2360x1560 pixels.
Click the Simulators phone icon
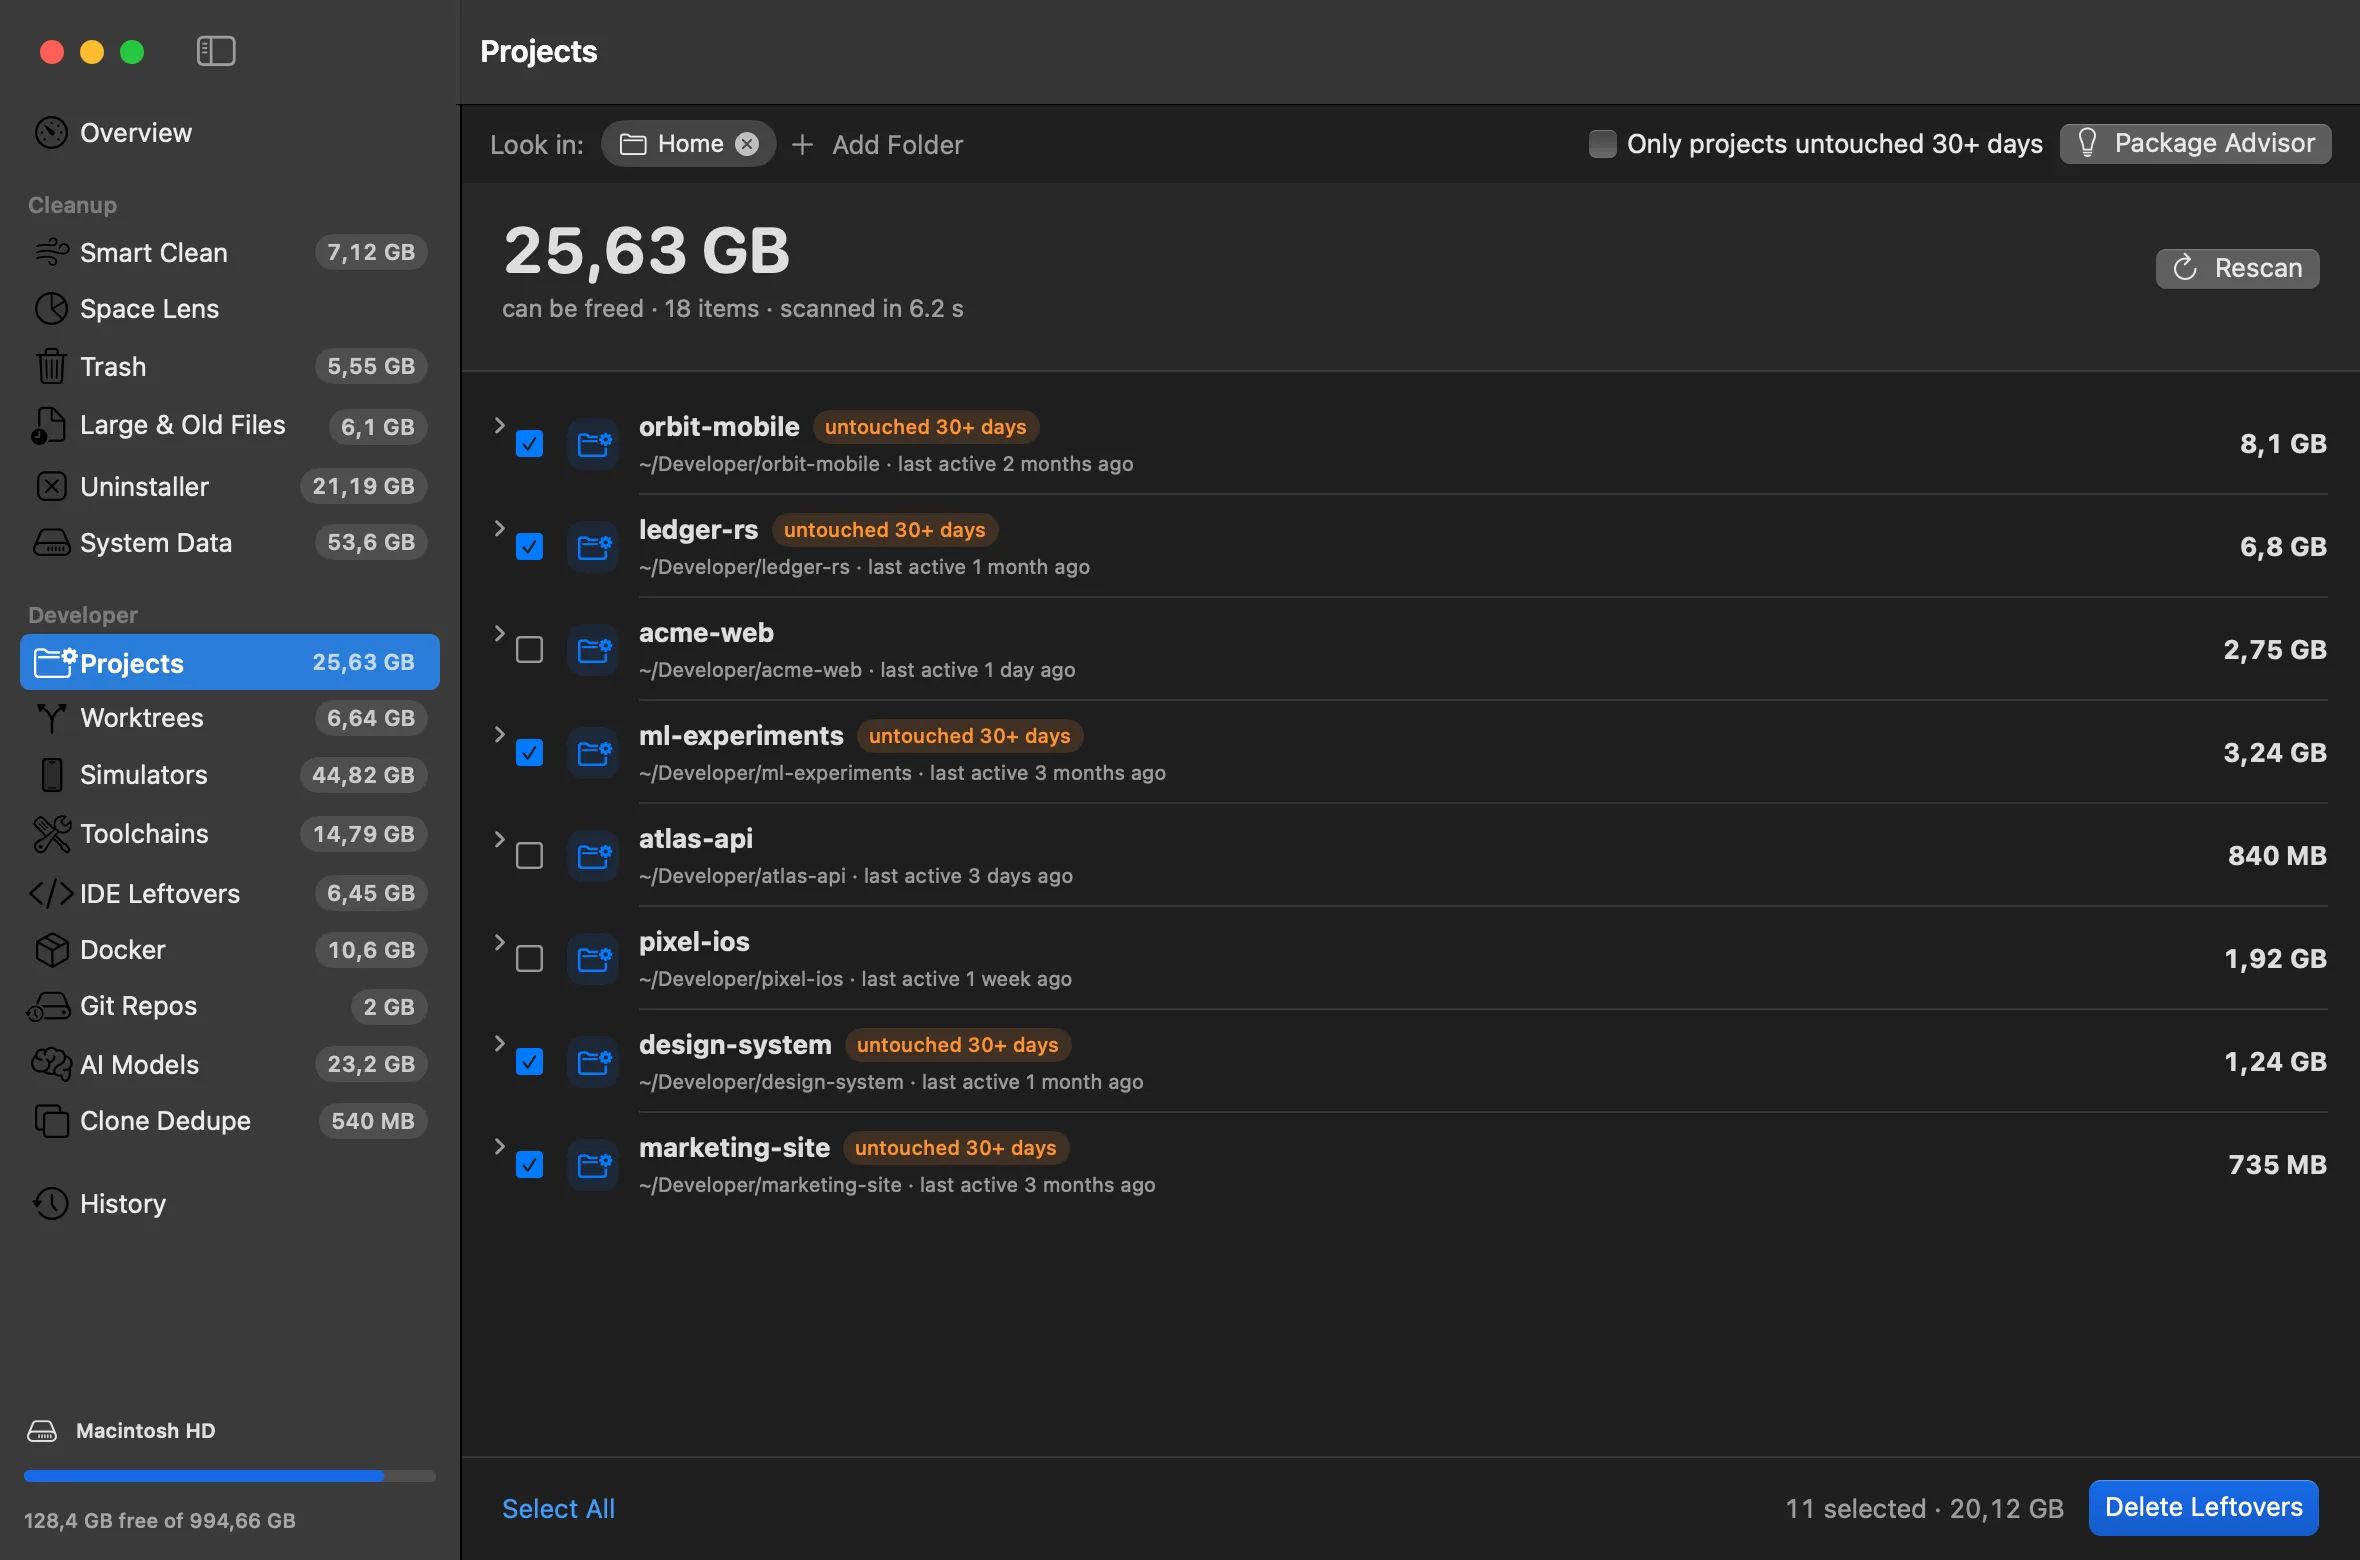click(52, 775)
